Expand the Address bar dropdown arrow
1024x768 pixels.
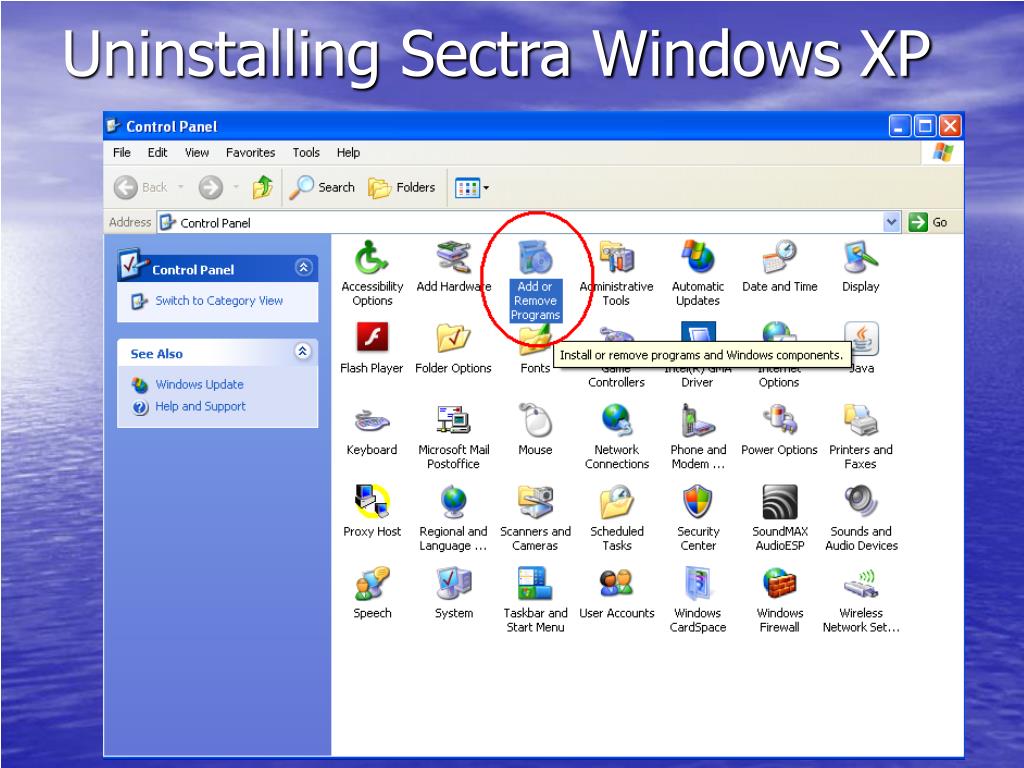coord(891,223)
